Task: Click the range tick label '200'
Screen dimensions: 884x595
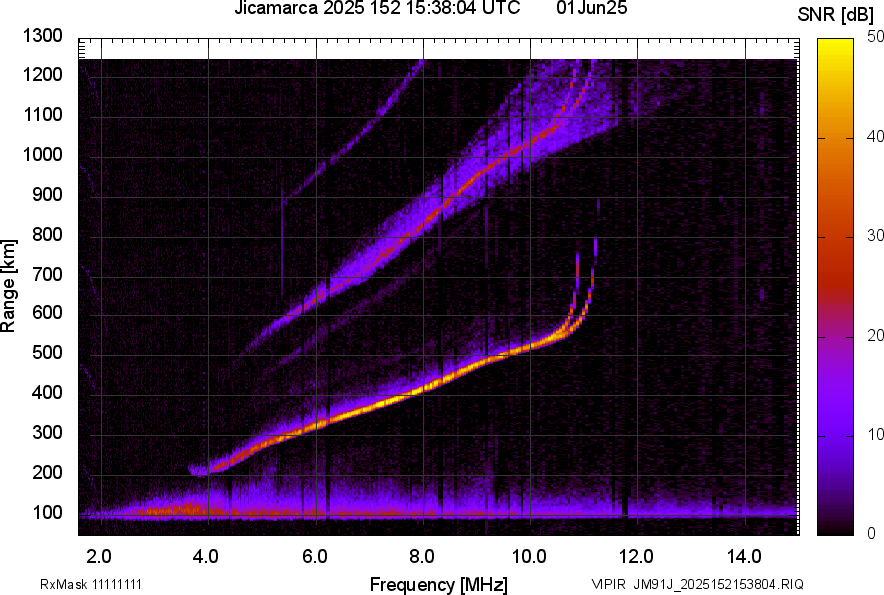Action: 47,472
